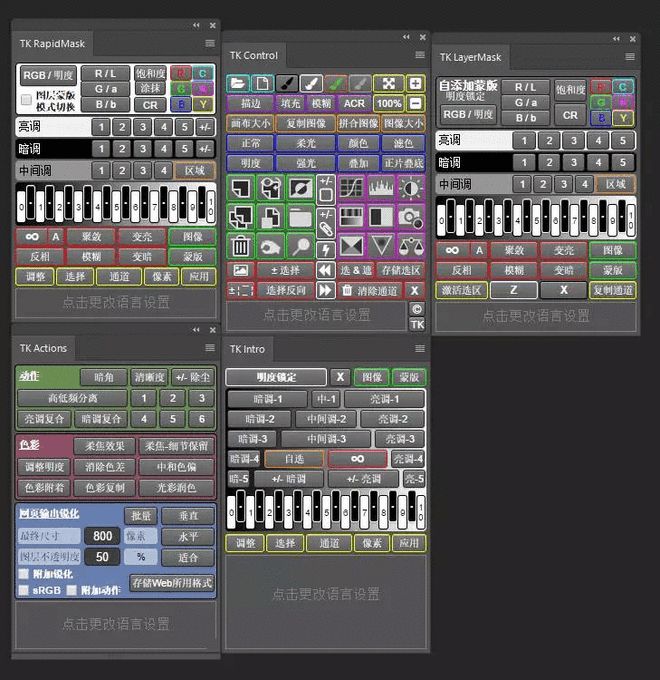Collapse the TK Actions panel with double arrows

click(x=196, y=330)
